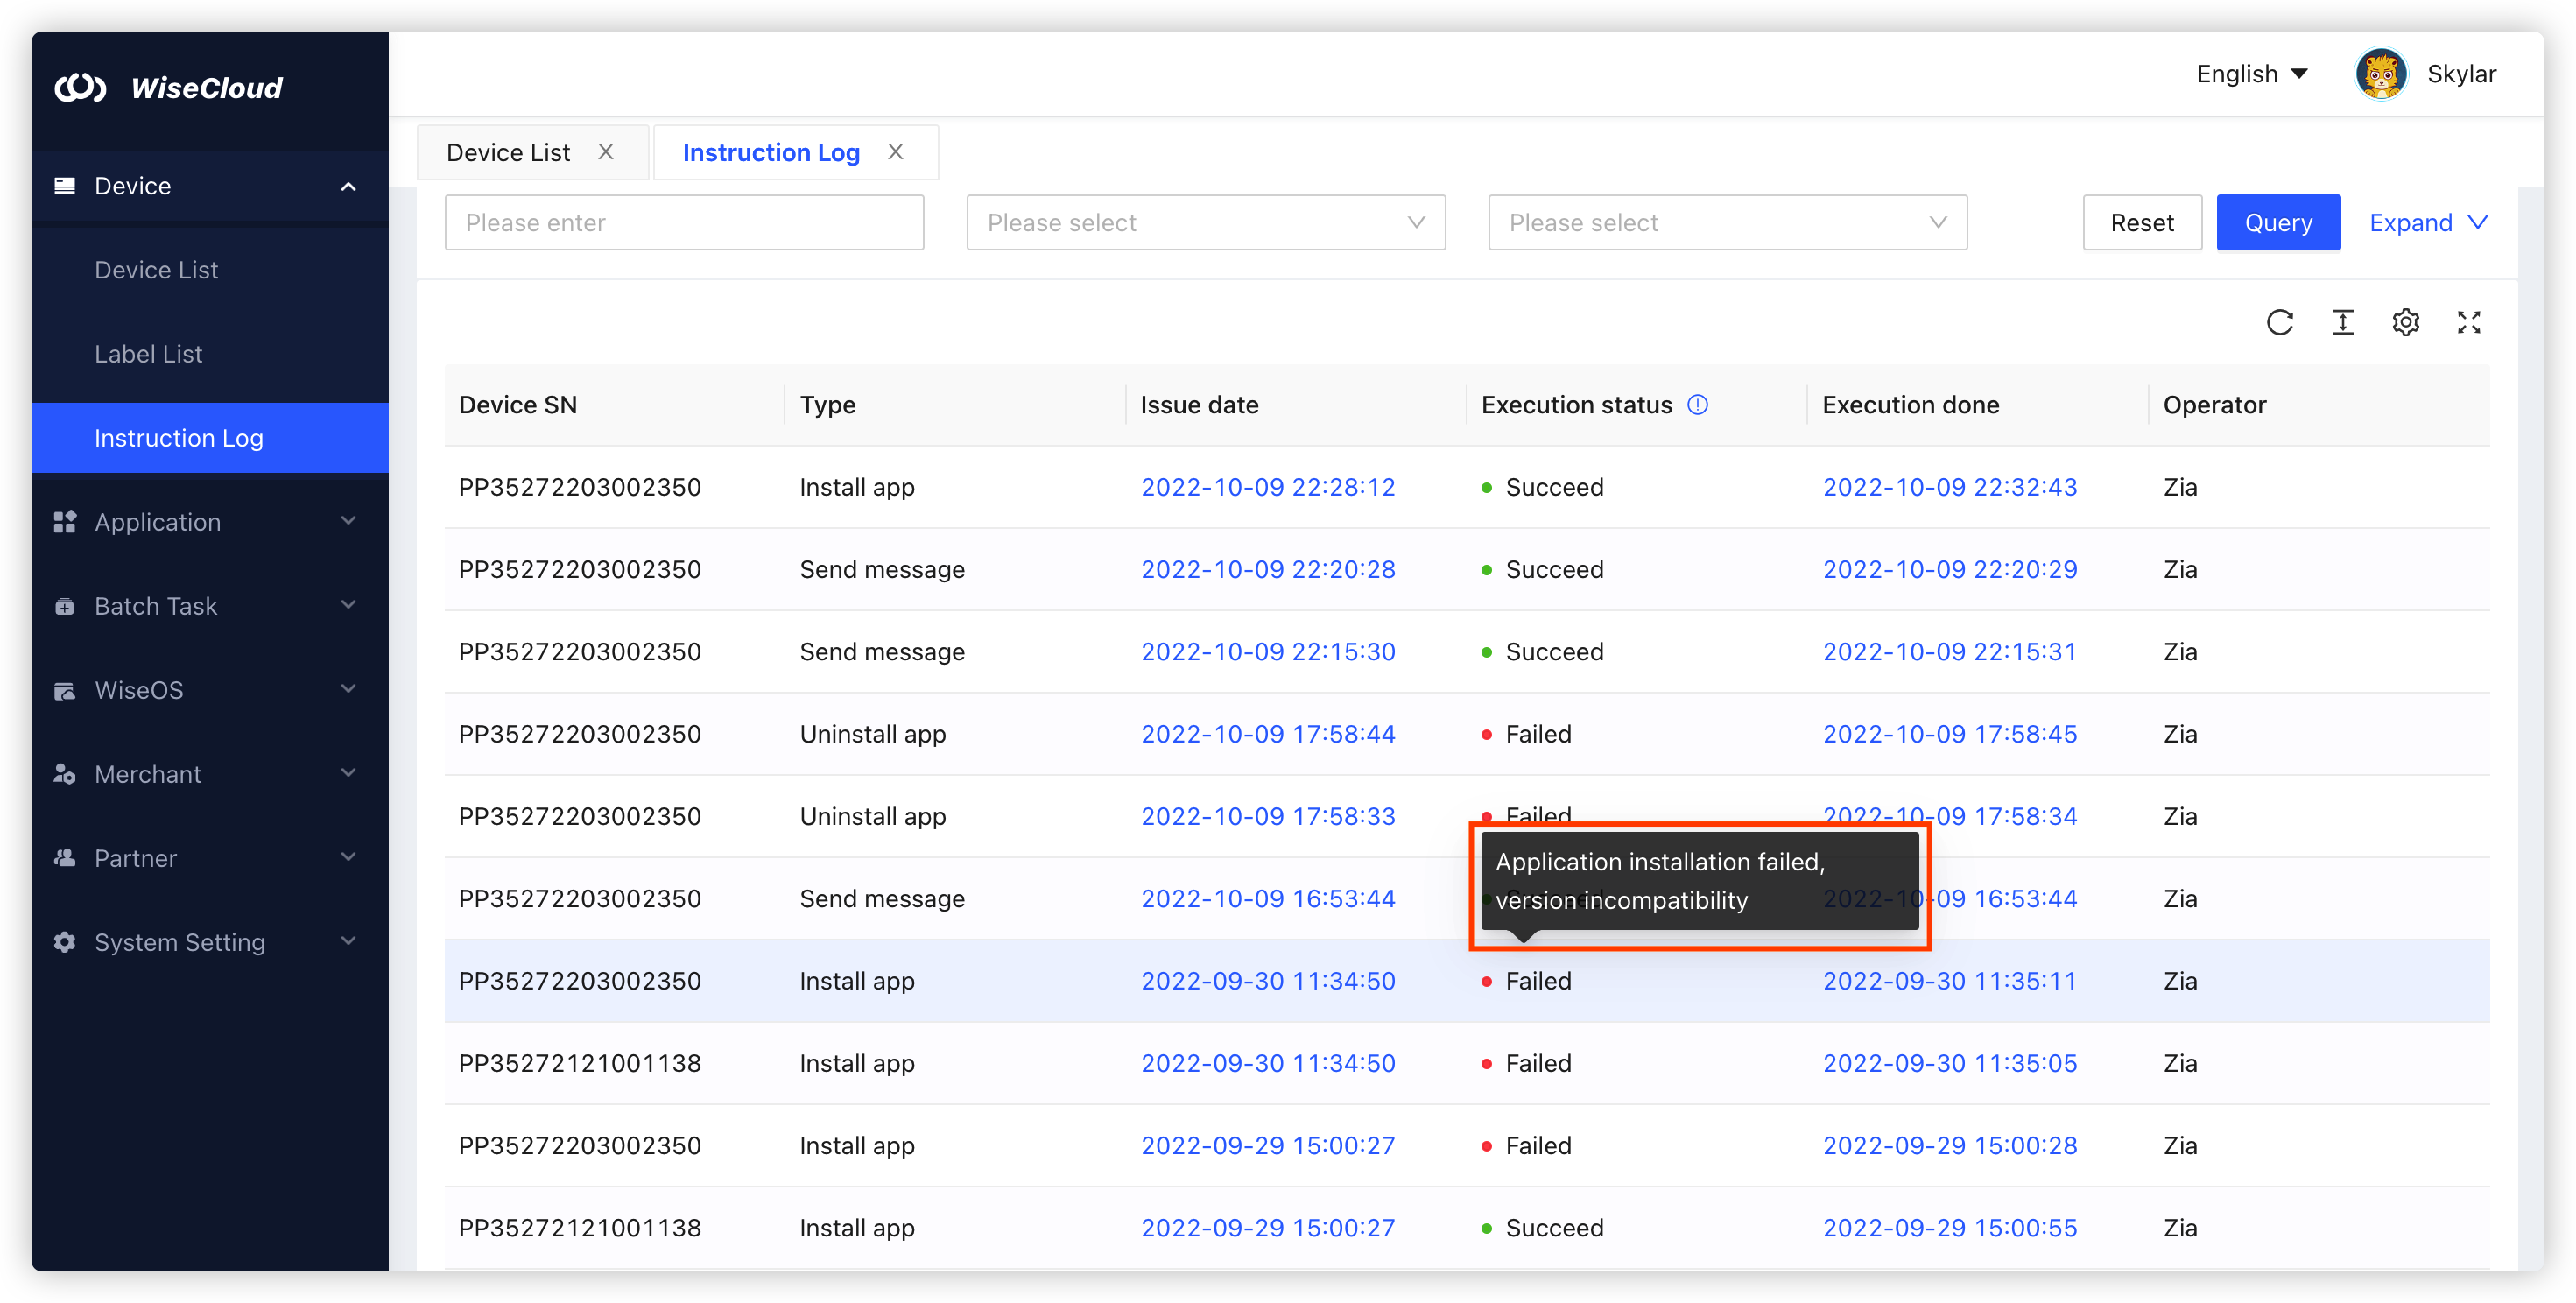This screenshot has height=1303, width=2576.
Task: Open the column settings gear icon
Action: 2406,322
